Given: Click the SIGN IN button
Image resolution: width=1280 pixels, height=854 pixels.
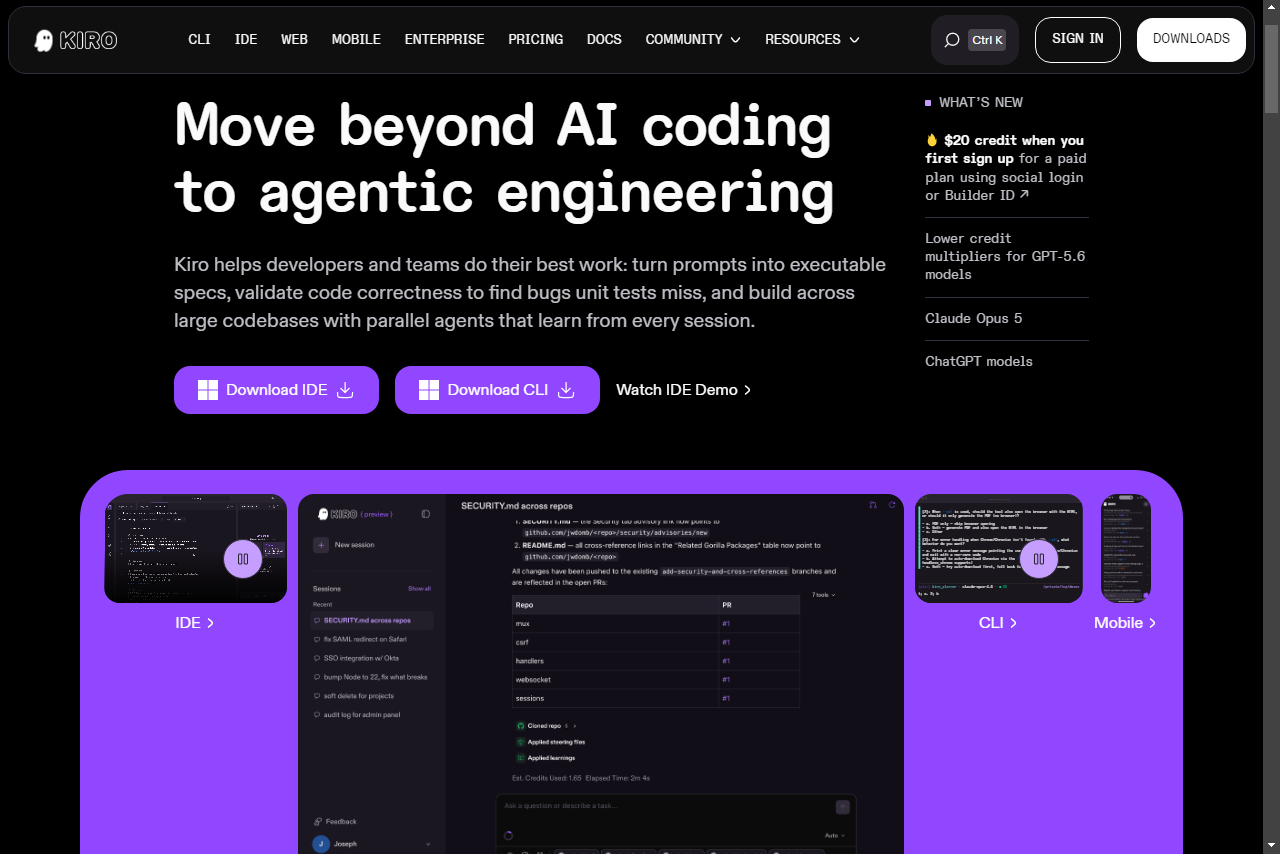Looking at the screenshot, I should click(x=1078, y=40).
